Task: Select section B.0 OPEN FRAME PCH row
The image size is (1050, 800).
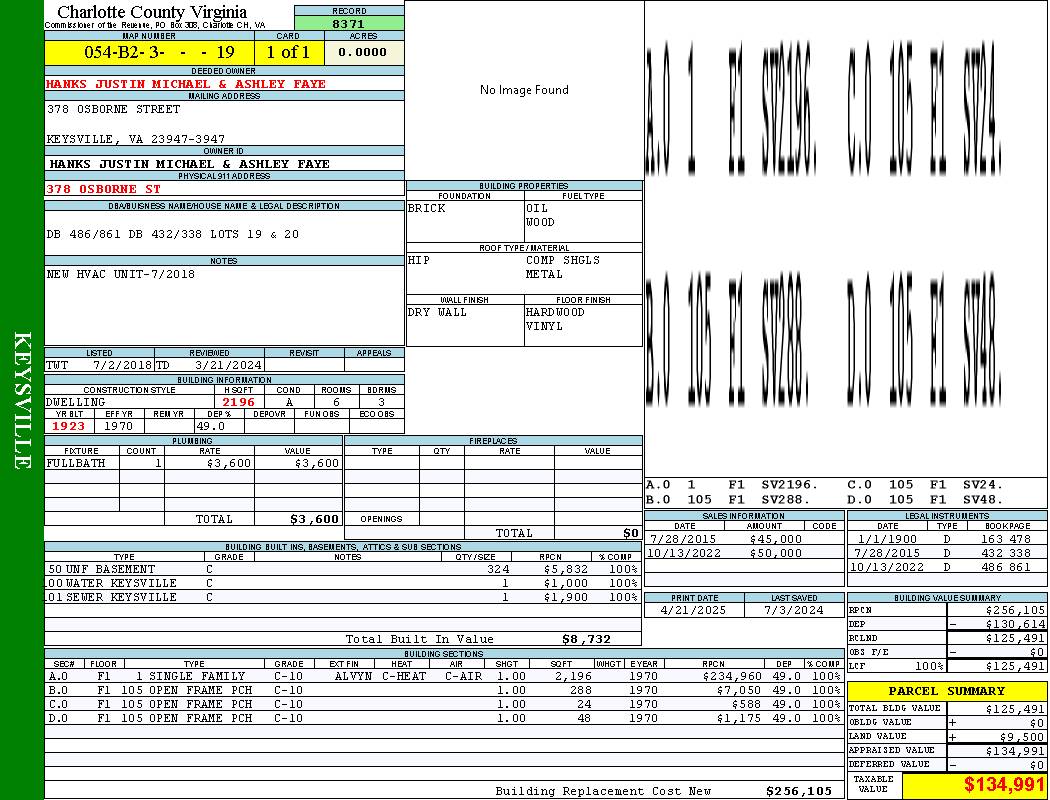Action: (x=444, y=690)
